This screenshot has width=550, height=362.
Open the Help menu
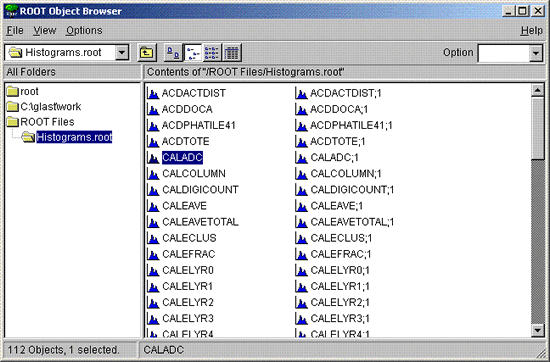pos(531,31)
